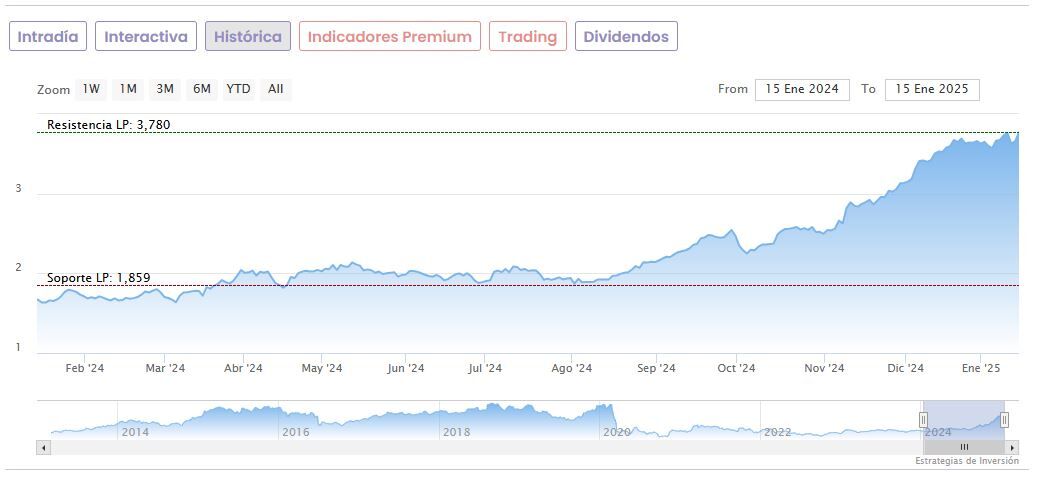Viewport: 1043px width, 479px height.
Task: Show the Dividendos tab
Action: point(626,37)
